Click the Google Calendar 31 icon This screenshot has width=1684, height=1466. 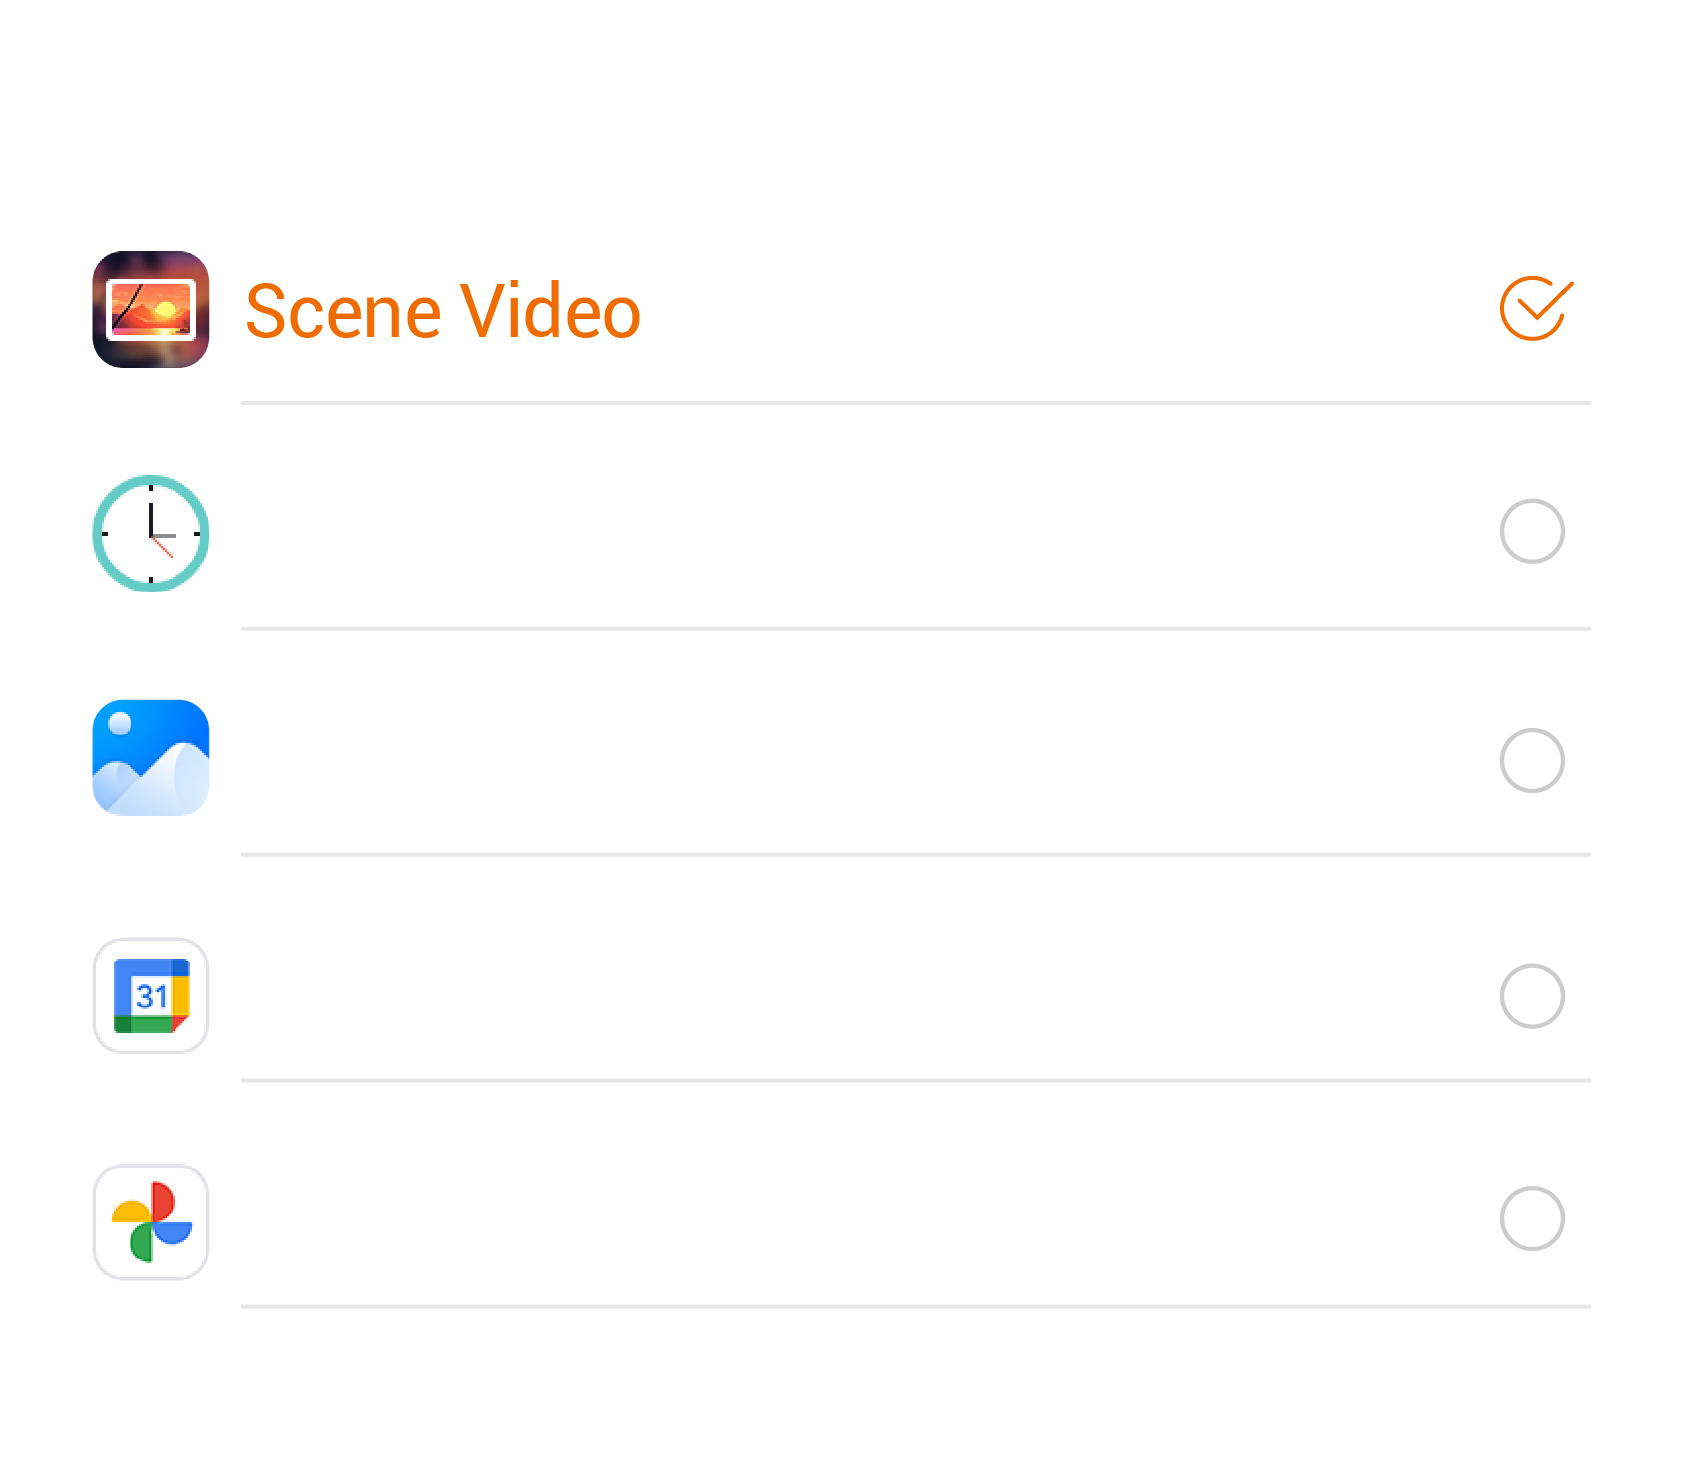tap(150, 995)
